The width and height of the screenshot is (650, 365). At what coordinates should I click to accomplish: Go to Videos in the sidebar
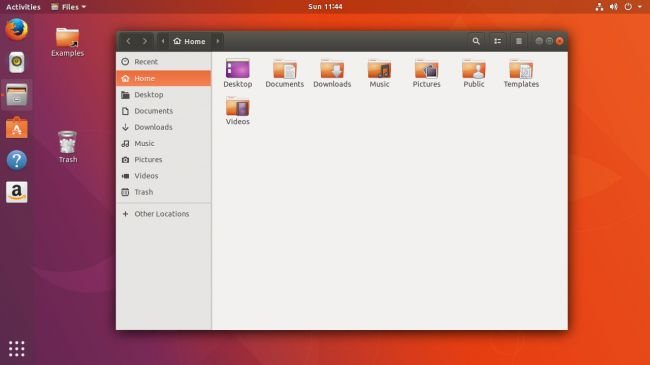(164, 175)
